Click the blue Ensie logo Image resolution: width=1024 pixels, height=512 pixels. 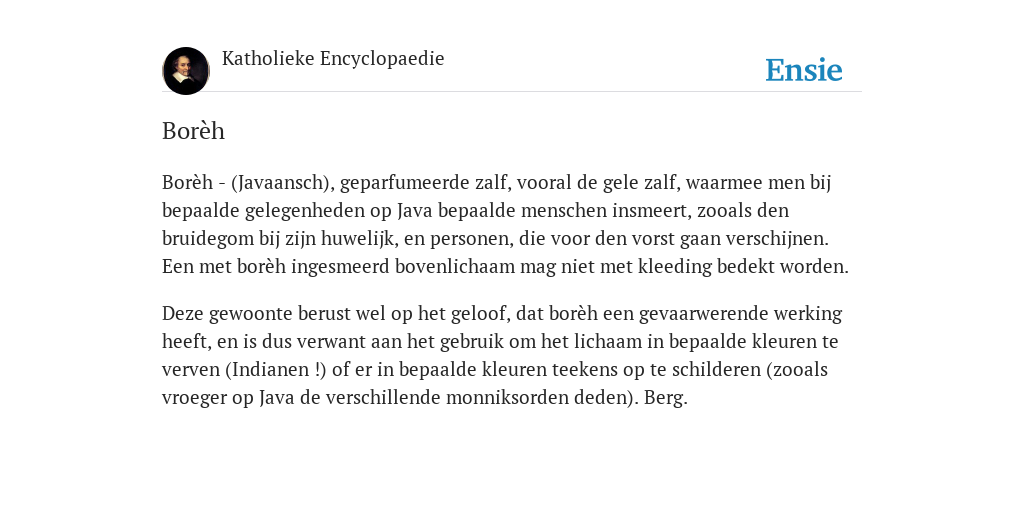pyautogui.click(x=804, y=70)
